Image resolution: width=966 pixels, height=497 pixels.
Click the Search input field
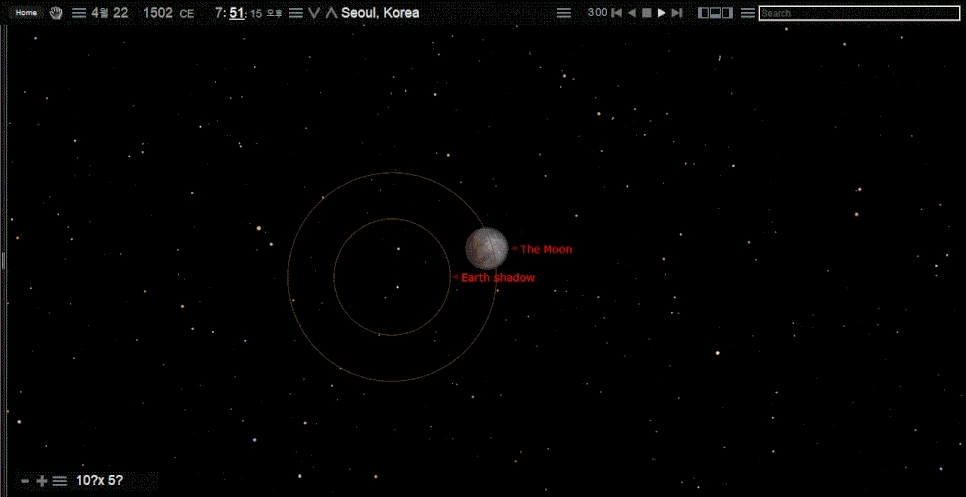pos(859,13)
